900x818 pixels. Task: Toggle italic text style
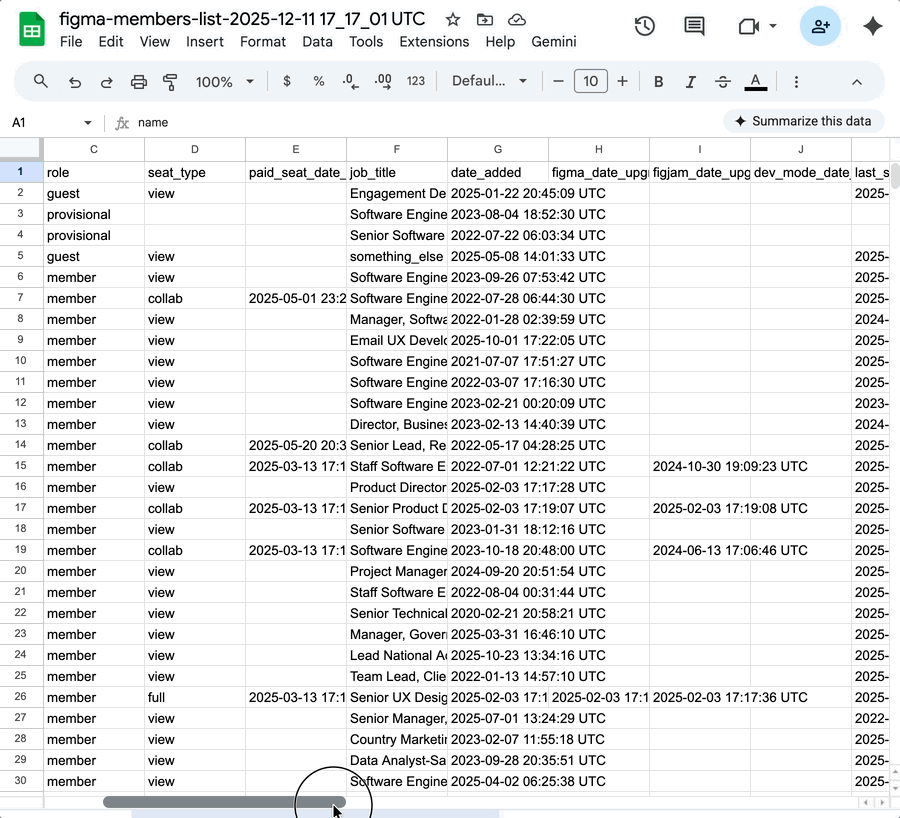pos(690,82)
